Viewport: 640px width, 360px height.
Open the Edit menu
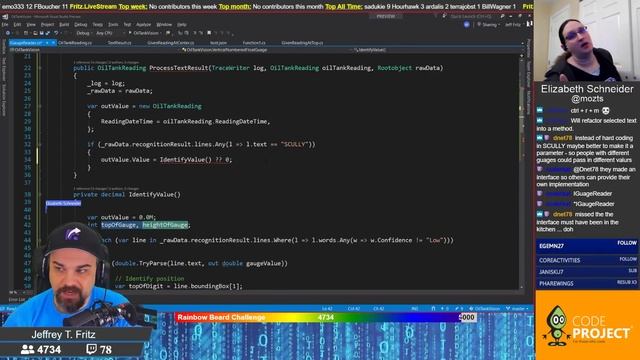click(19, 25)
